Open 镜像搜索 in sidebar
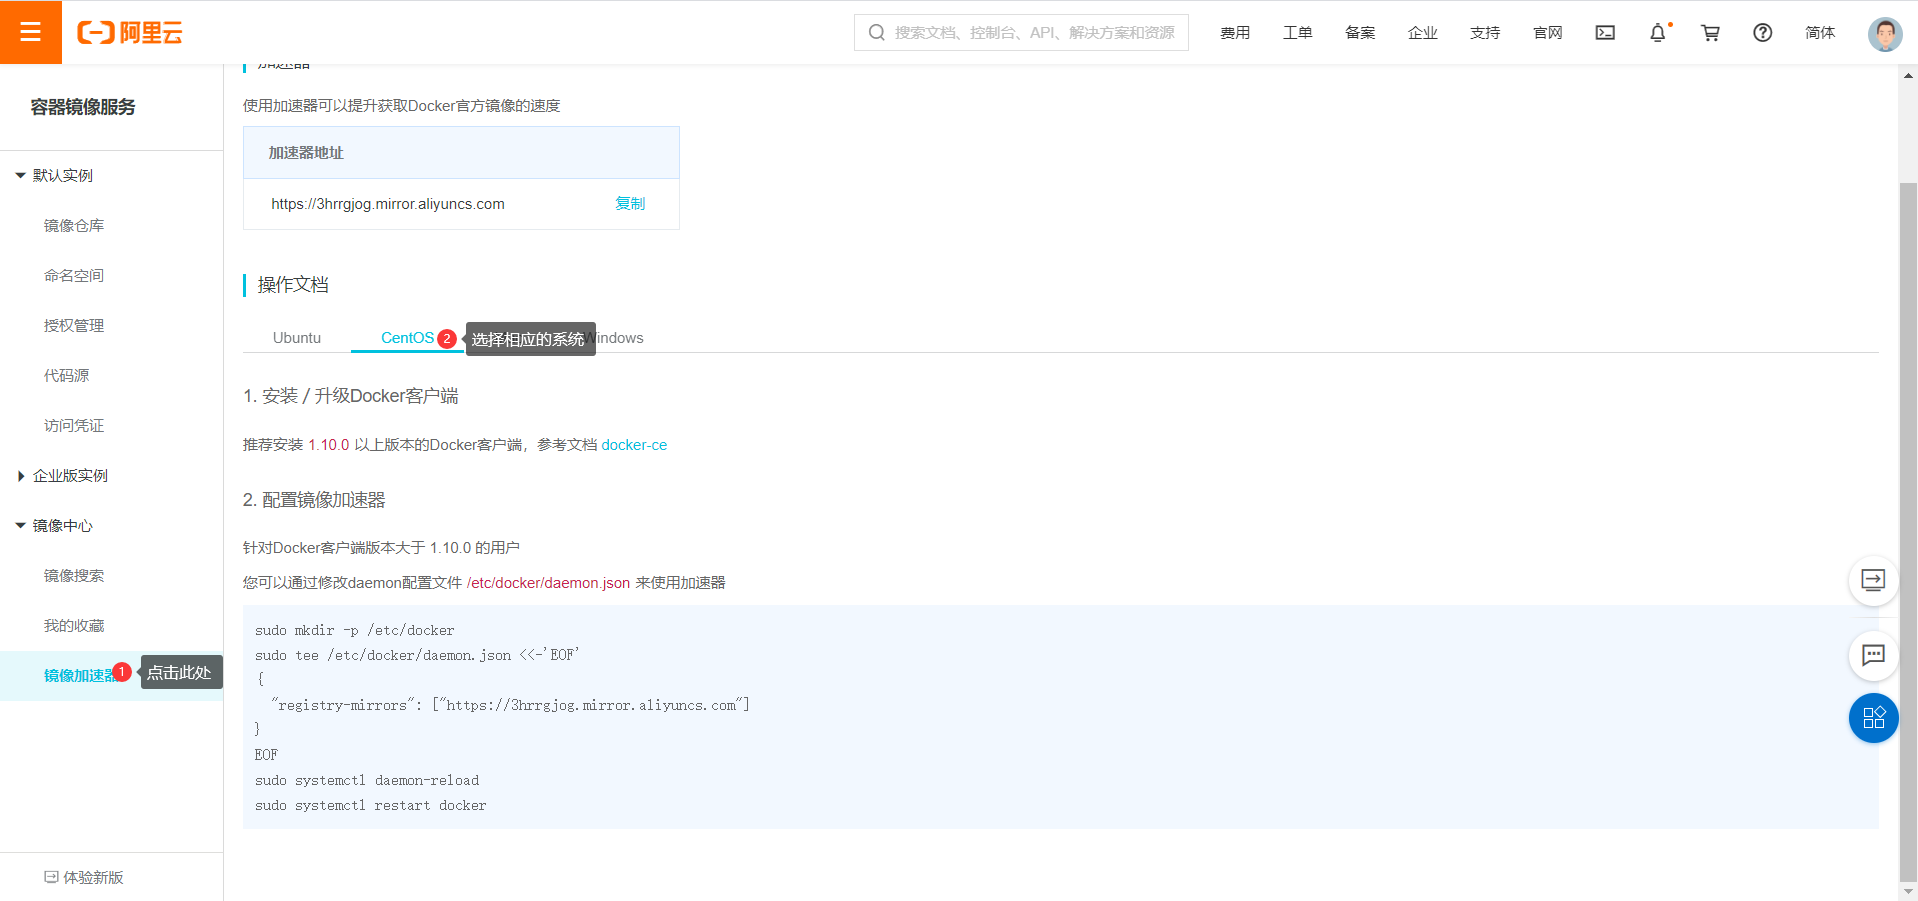The height and width of the screenshot is (901, 1918). pyautogui.click(x=74, y=576)
